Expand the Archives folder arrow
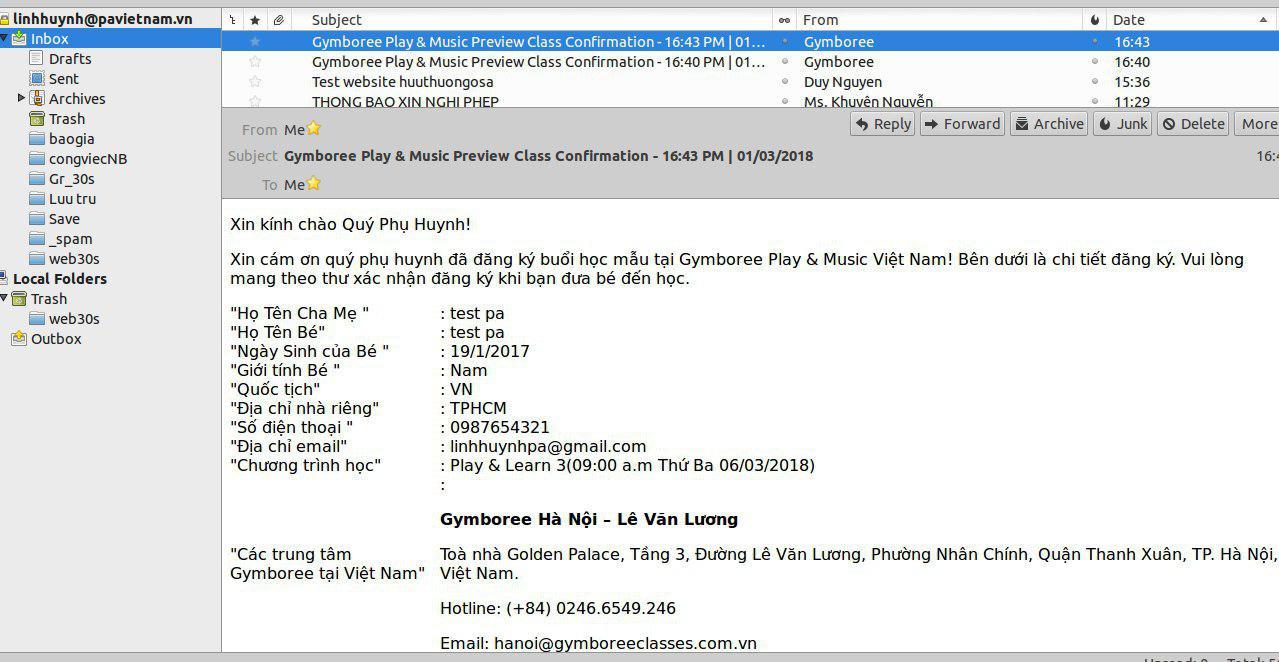The height and width of the screenshot is (662, 1279). [x=22, y=98]
